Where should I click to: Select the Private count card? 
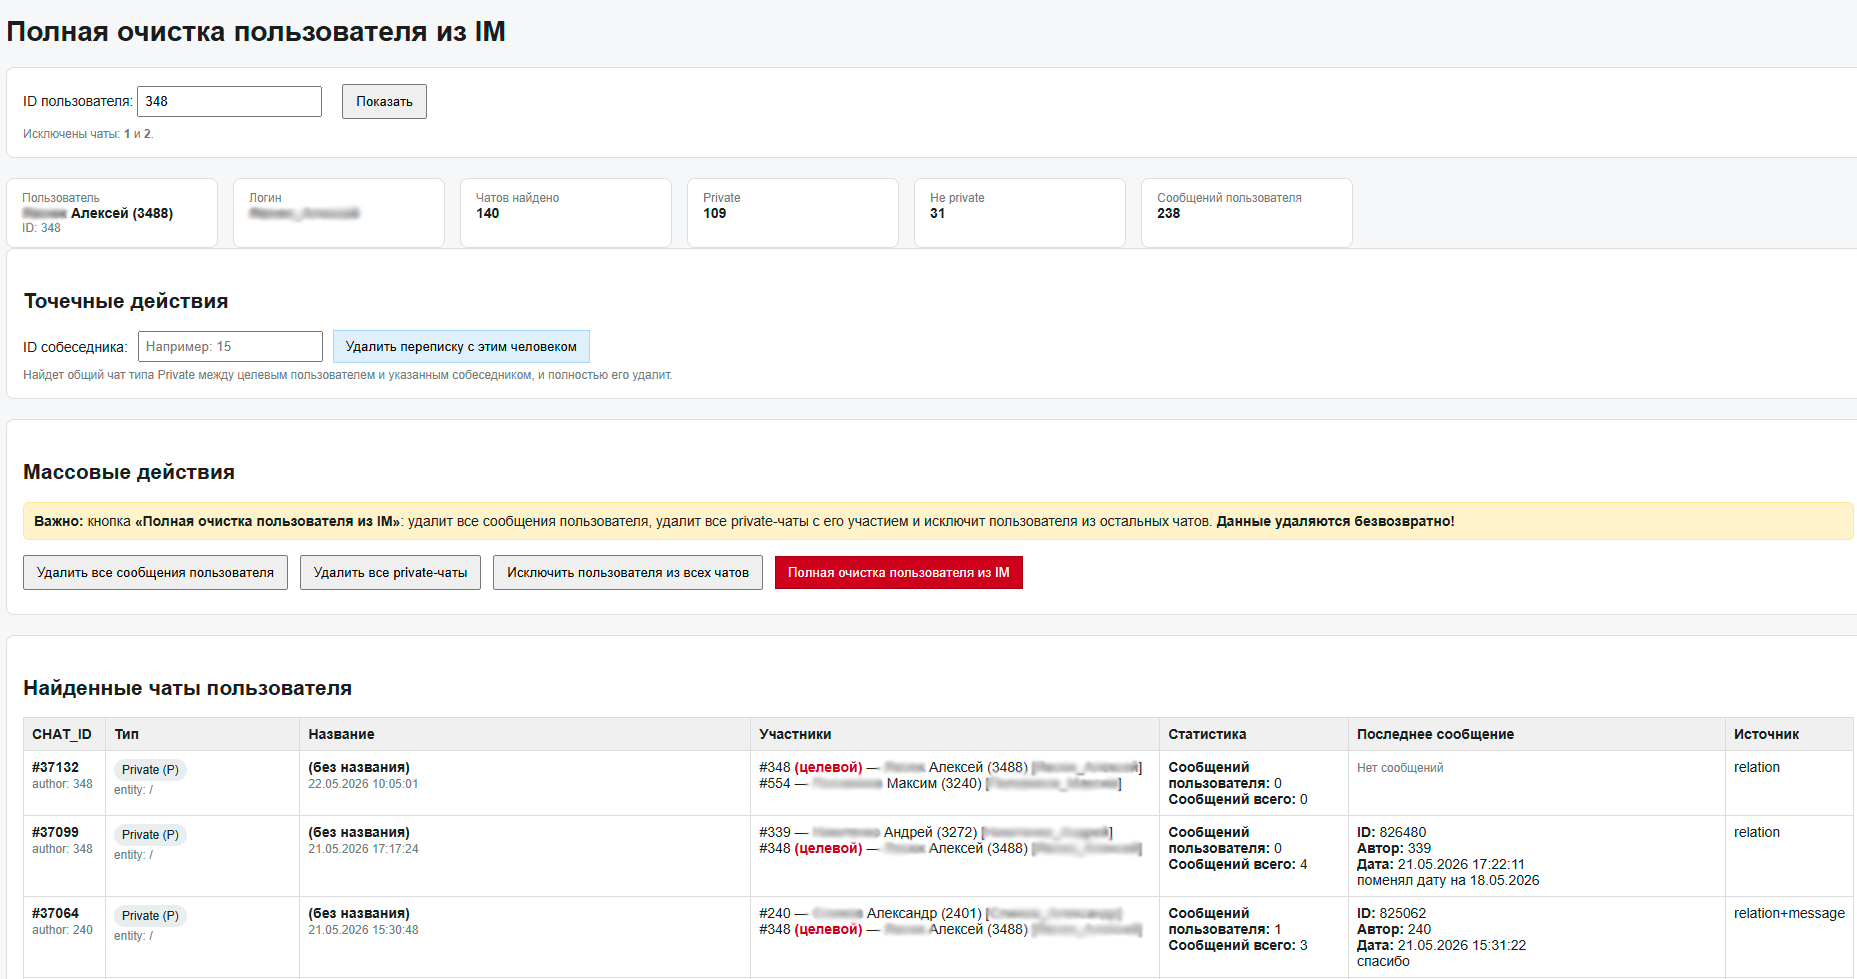[792, 212]
